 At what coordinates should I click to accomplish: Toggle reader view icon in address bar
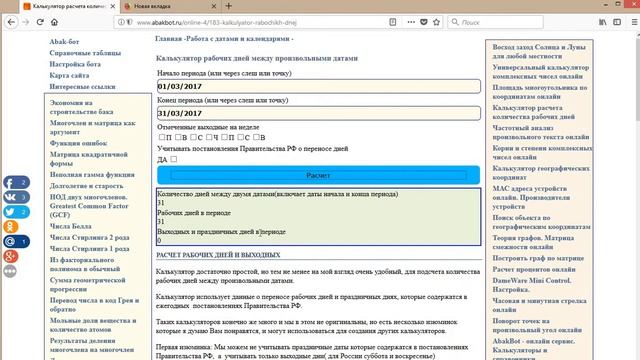point(393,22)
